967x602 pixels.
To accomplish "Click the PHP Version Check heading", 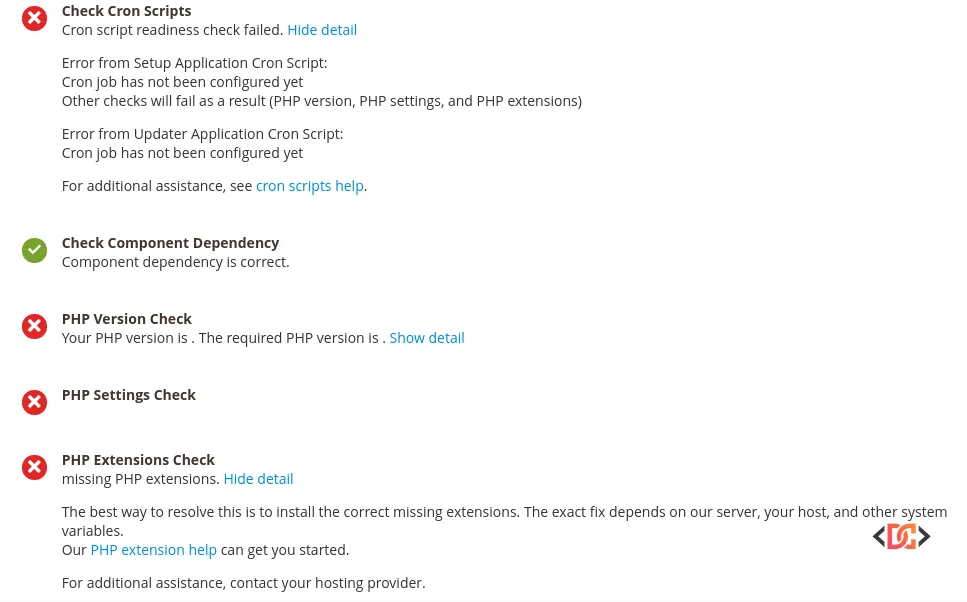I will click(x=126, y=318).
